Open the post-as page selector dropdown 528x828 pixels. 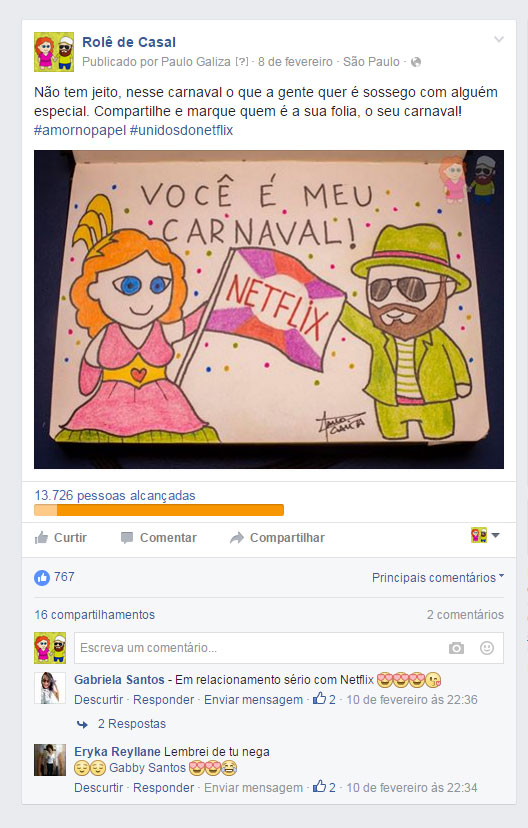(x=485, y=535)
